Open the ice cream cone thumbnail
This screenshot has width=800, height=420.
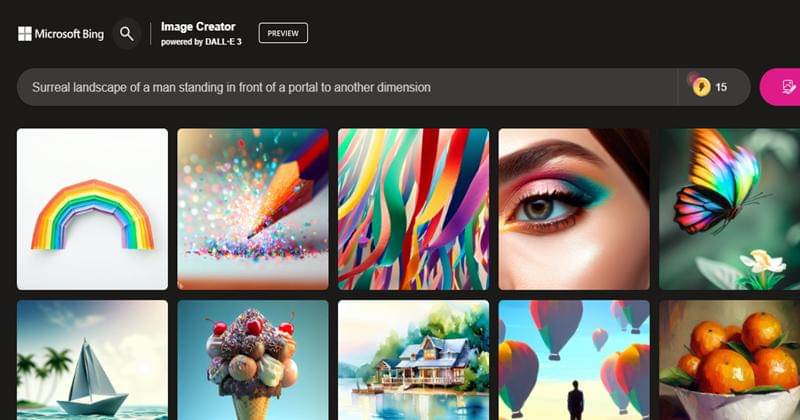253,360
